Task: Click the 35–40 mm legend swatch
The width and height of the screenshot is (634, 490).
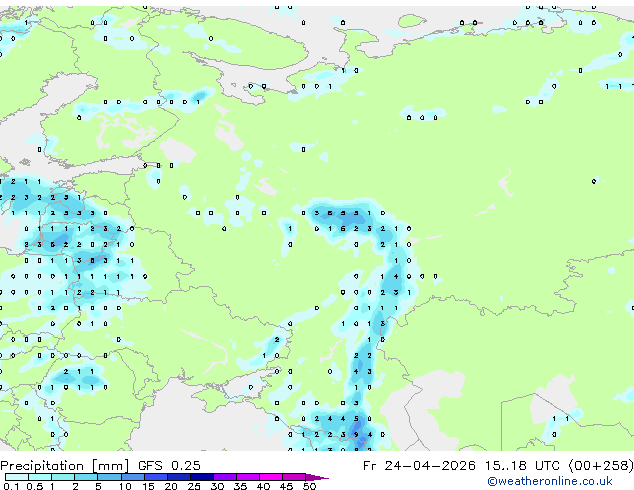Action: 248,477
